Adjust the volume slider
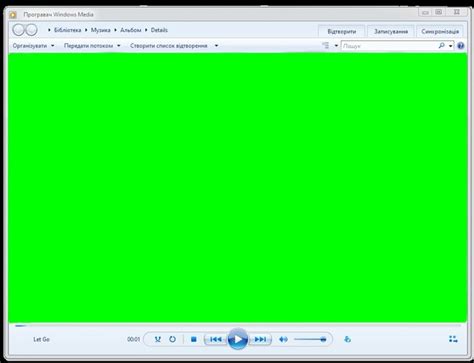474x363 pixels. 310,339
